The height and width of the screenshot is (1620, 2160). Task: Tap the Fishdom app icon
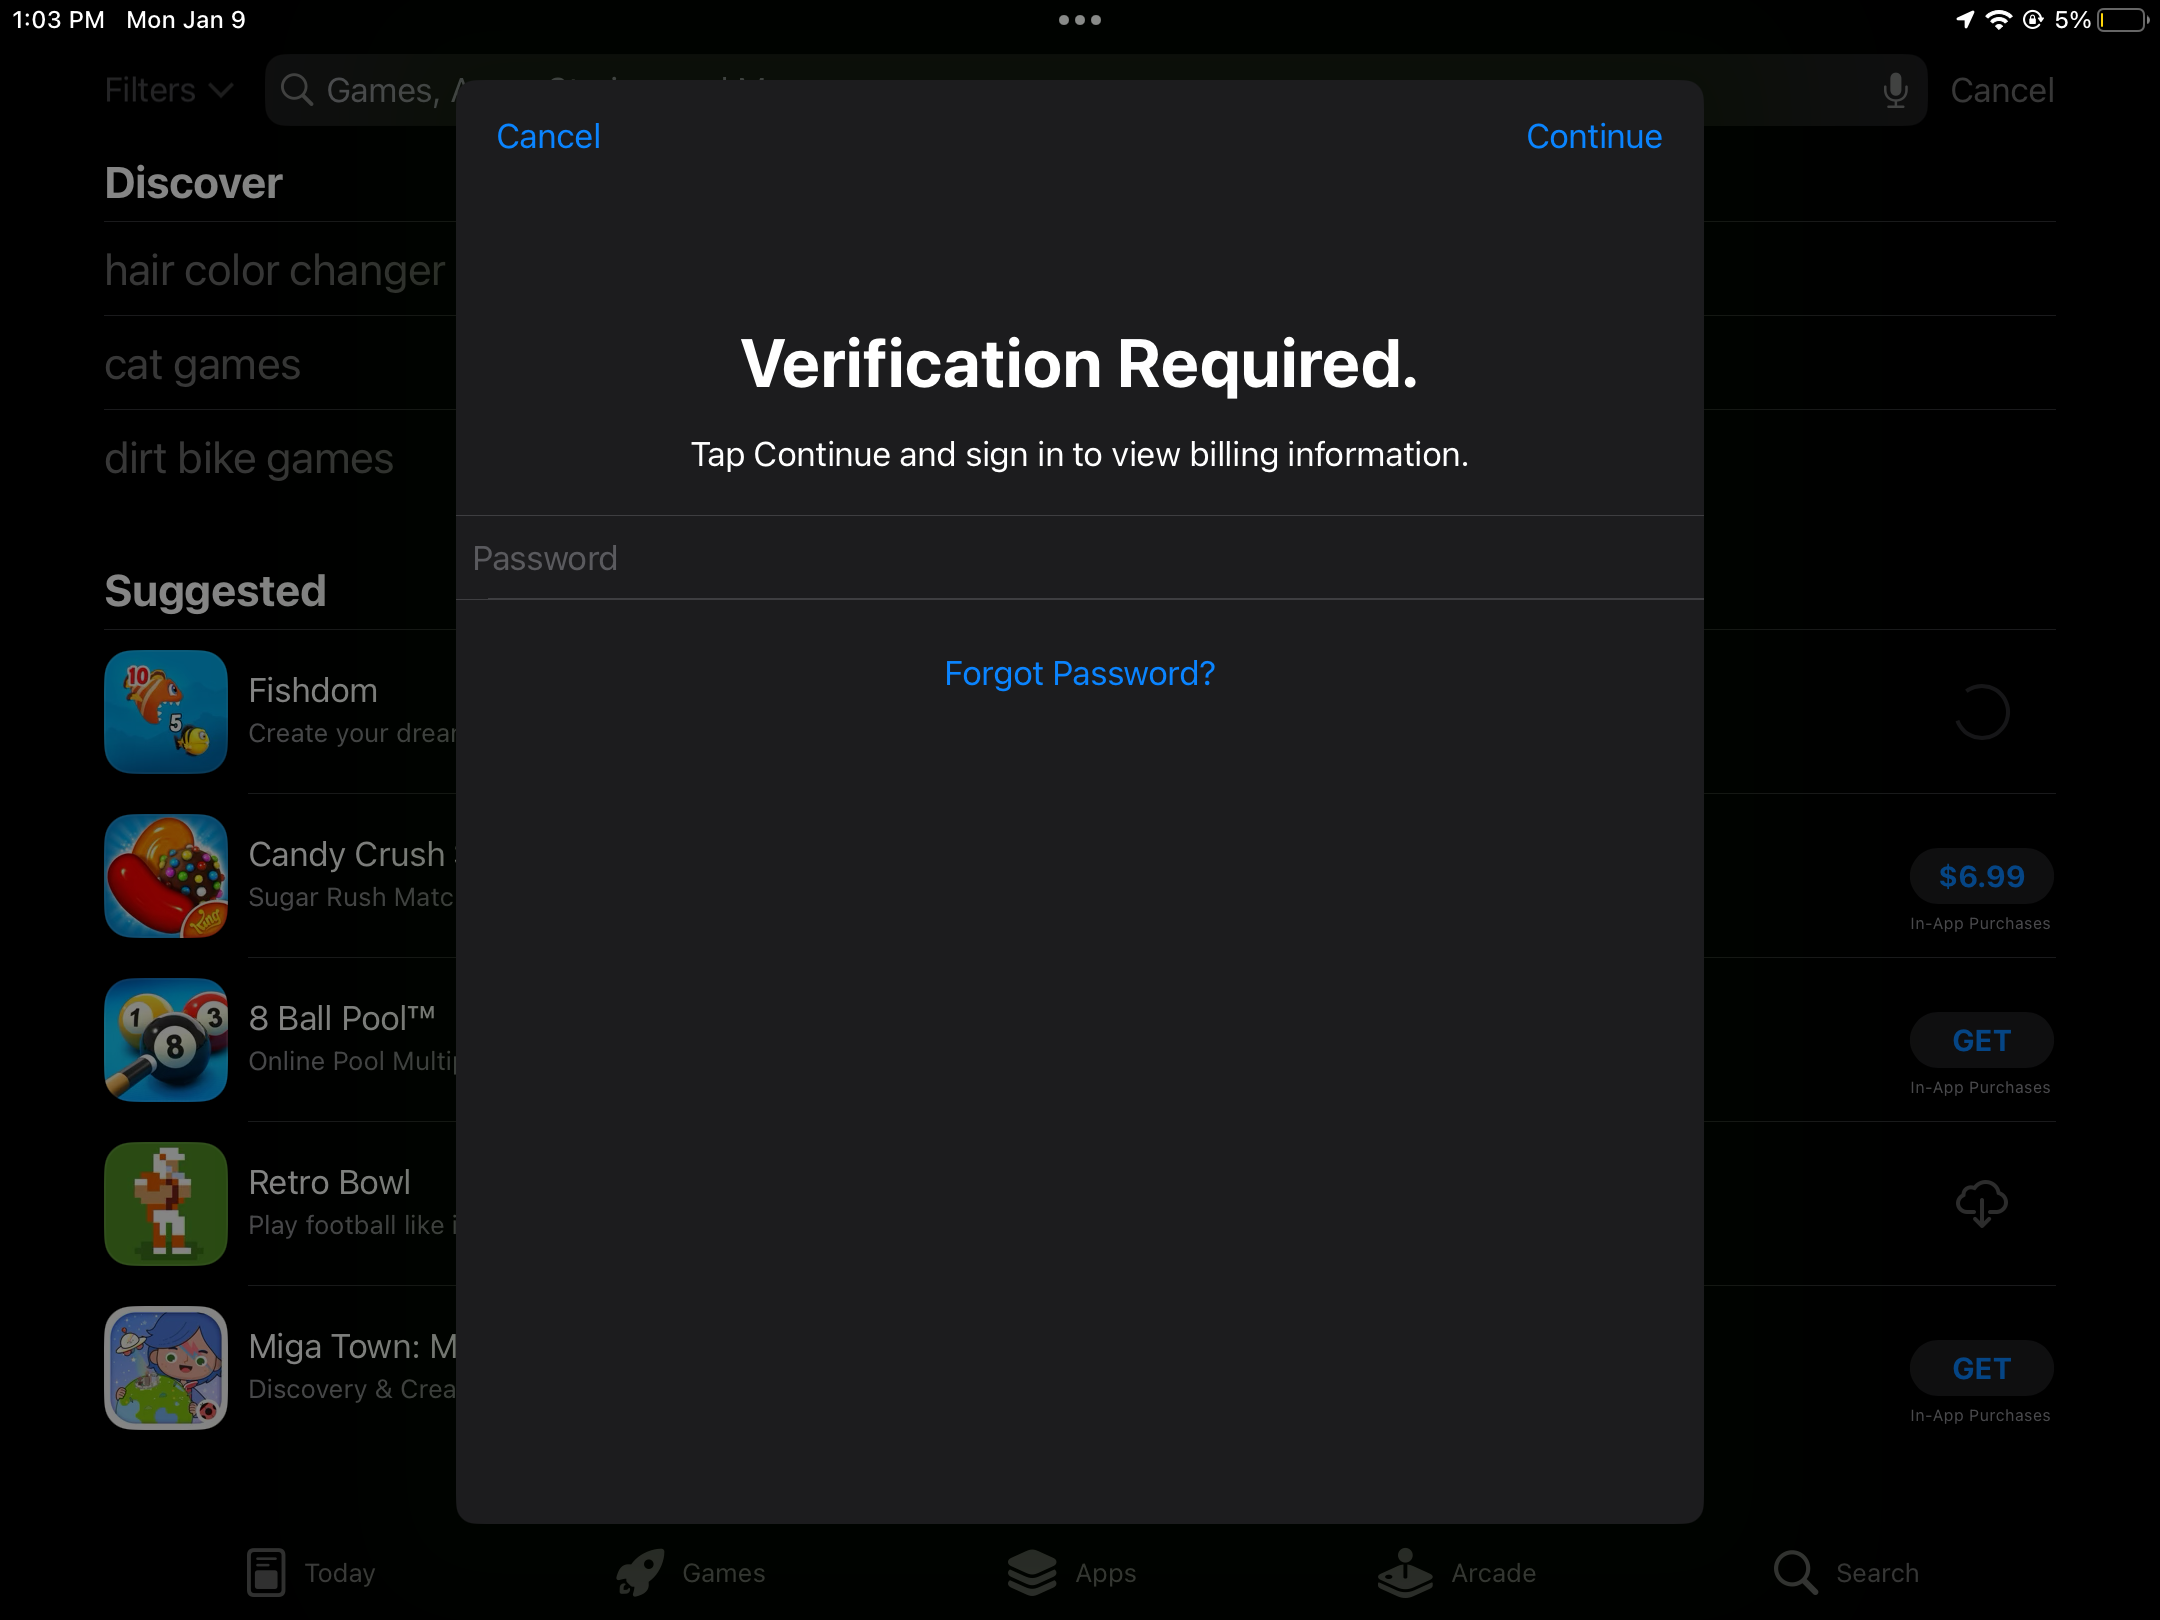pos(163,711)
